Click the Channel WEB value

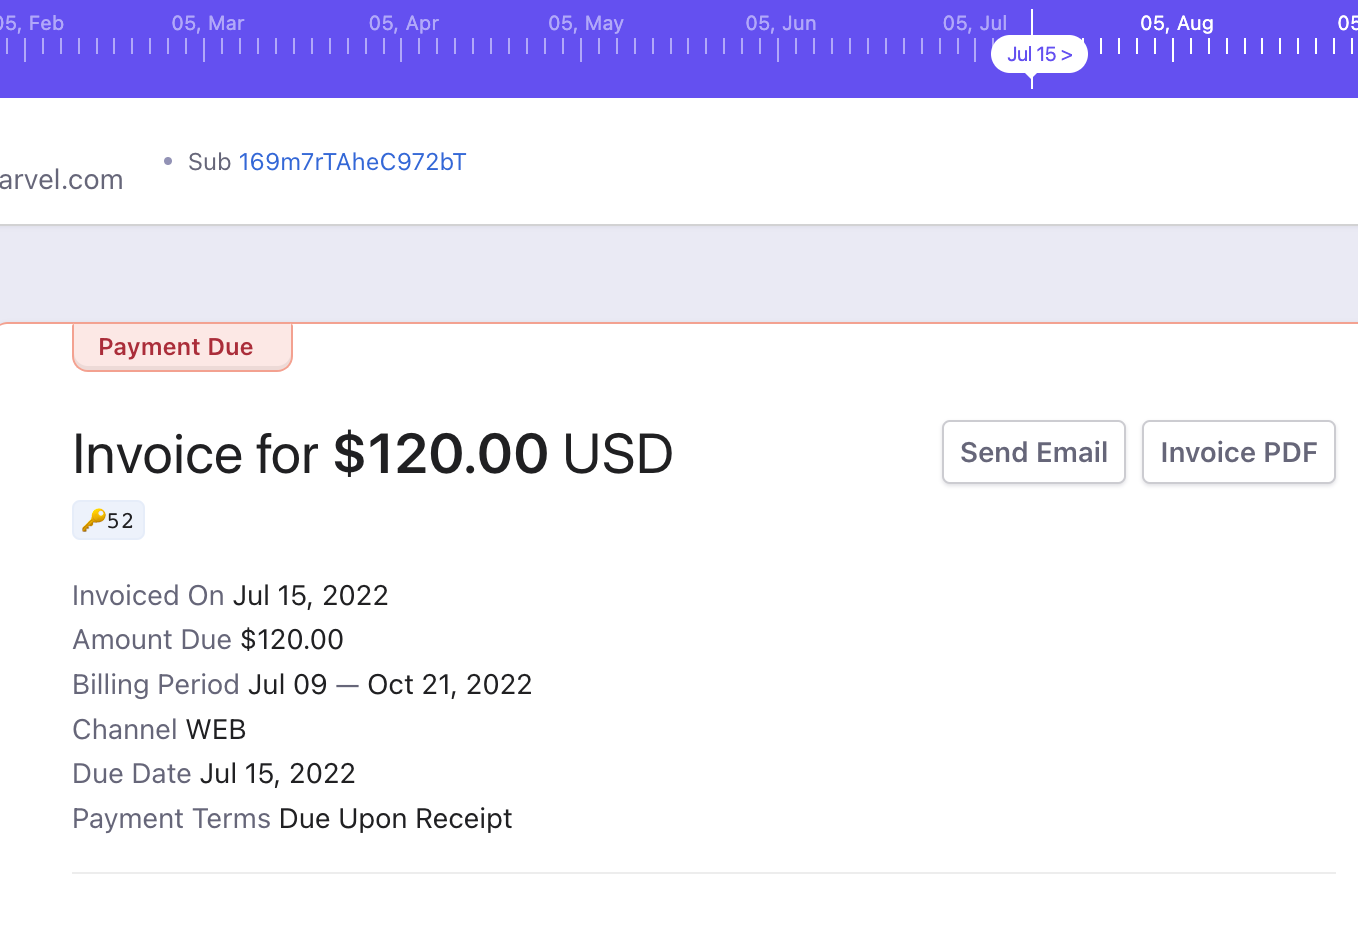(216, 729)
